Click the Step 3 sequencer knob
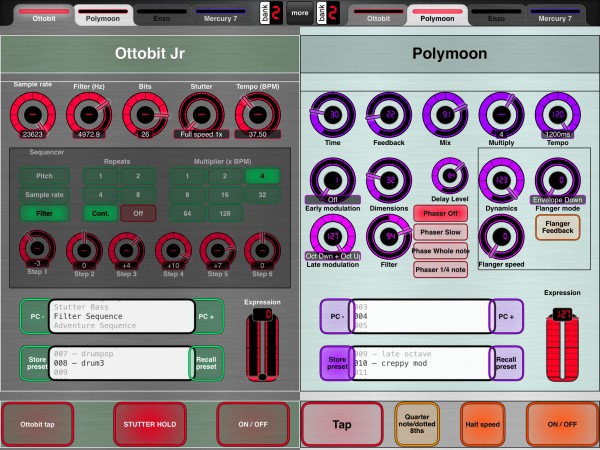 point(126,251)
